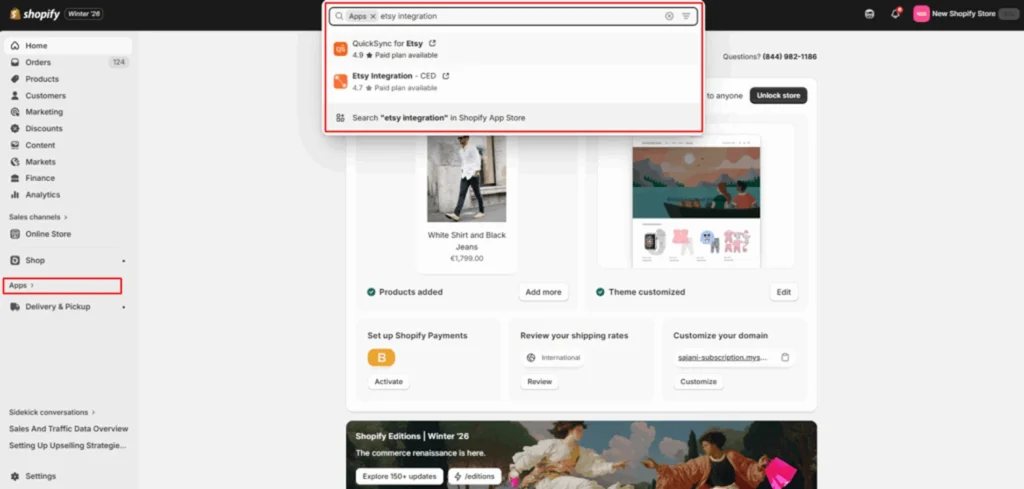Open Products in sidebar
The height and width of the screenshot is (489, 1024).
68,79
